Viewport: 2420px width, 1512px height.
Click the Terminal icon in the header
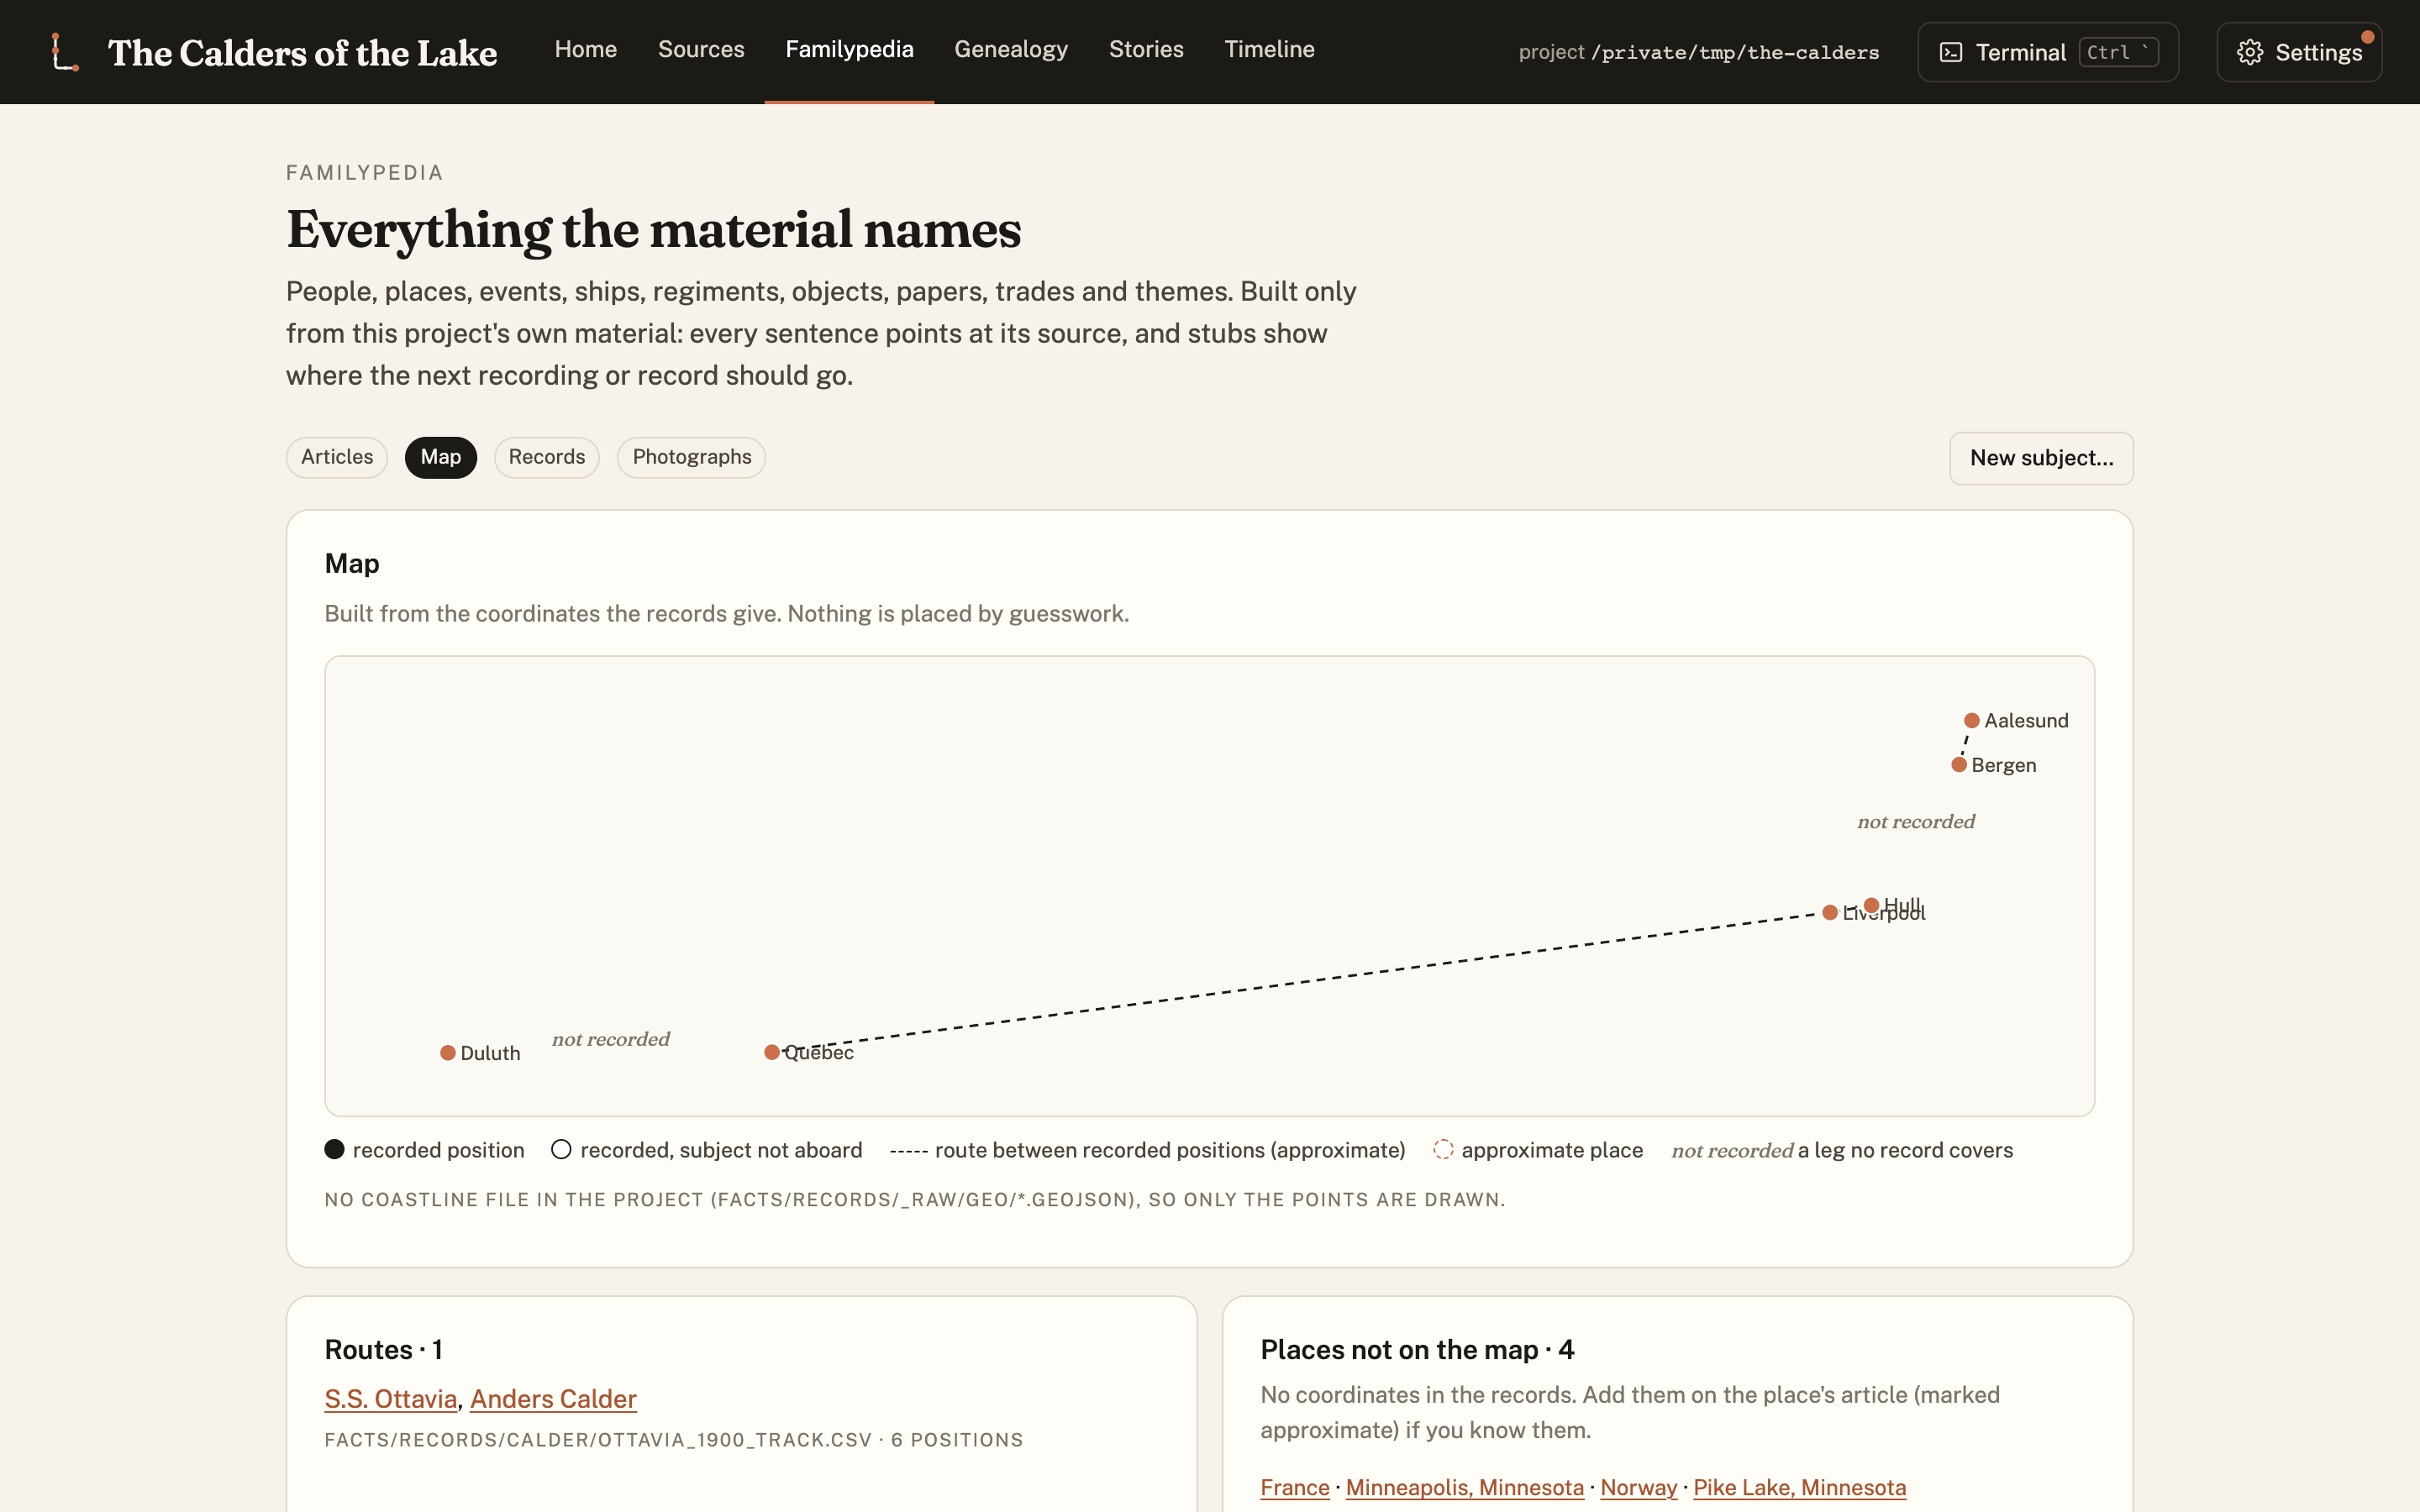[1951, 52]
